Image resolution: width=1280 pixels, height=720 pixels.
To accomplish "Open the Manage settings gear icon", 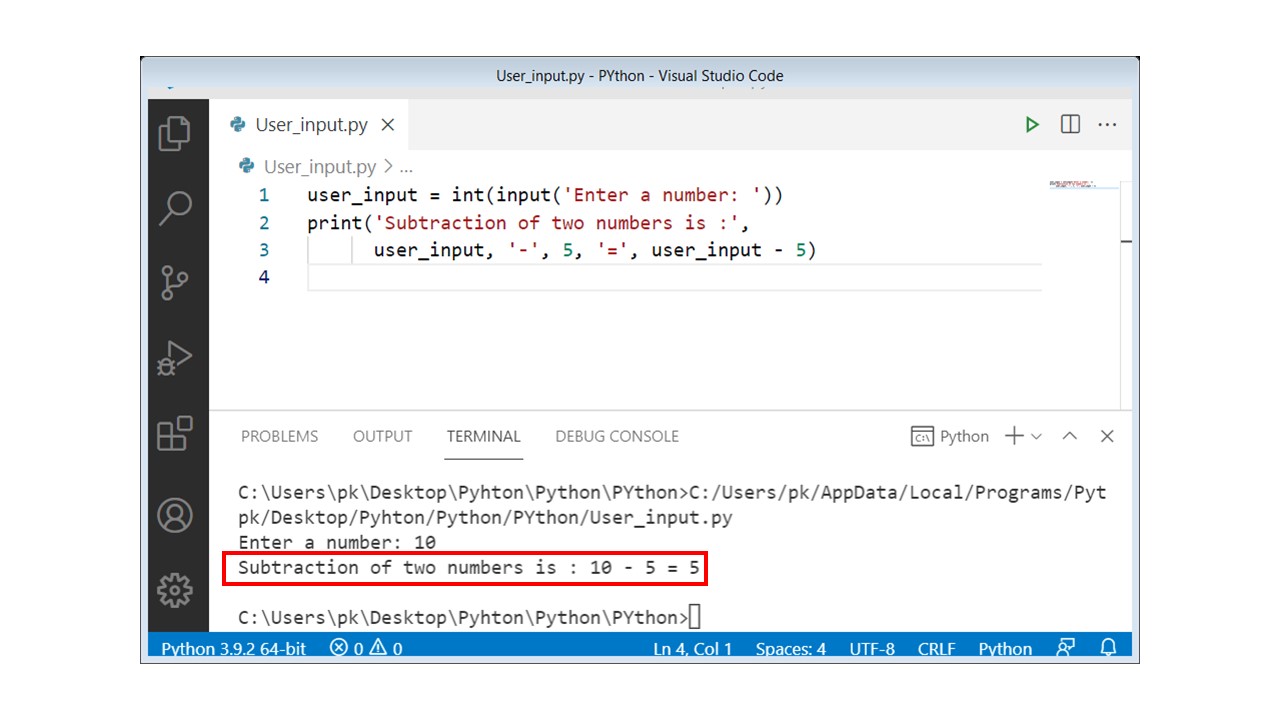I will pyautogui.click(x=176, y=591).
